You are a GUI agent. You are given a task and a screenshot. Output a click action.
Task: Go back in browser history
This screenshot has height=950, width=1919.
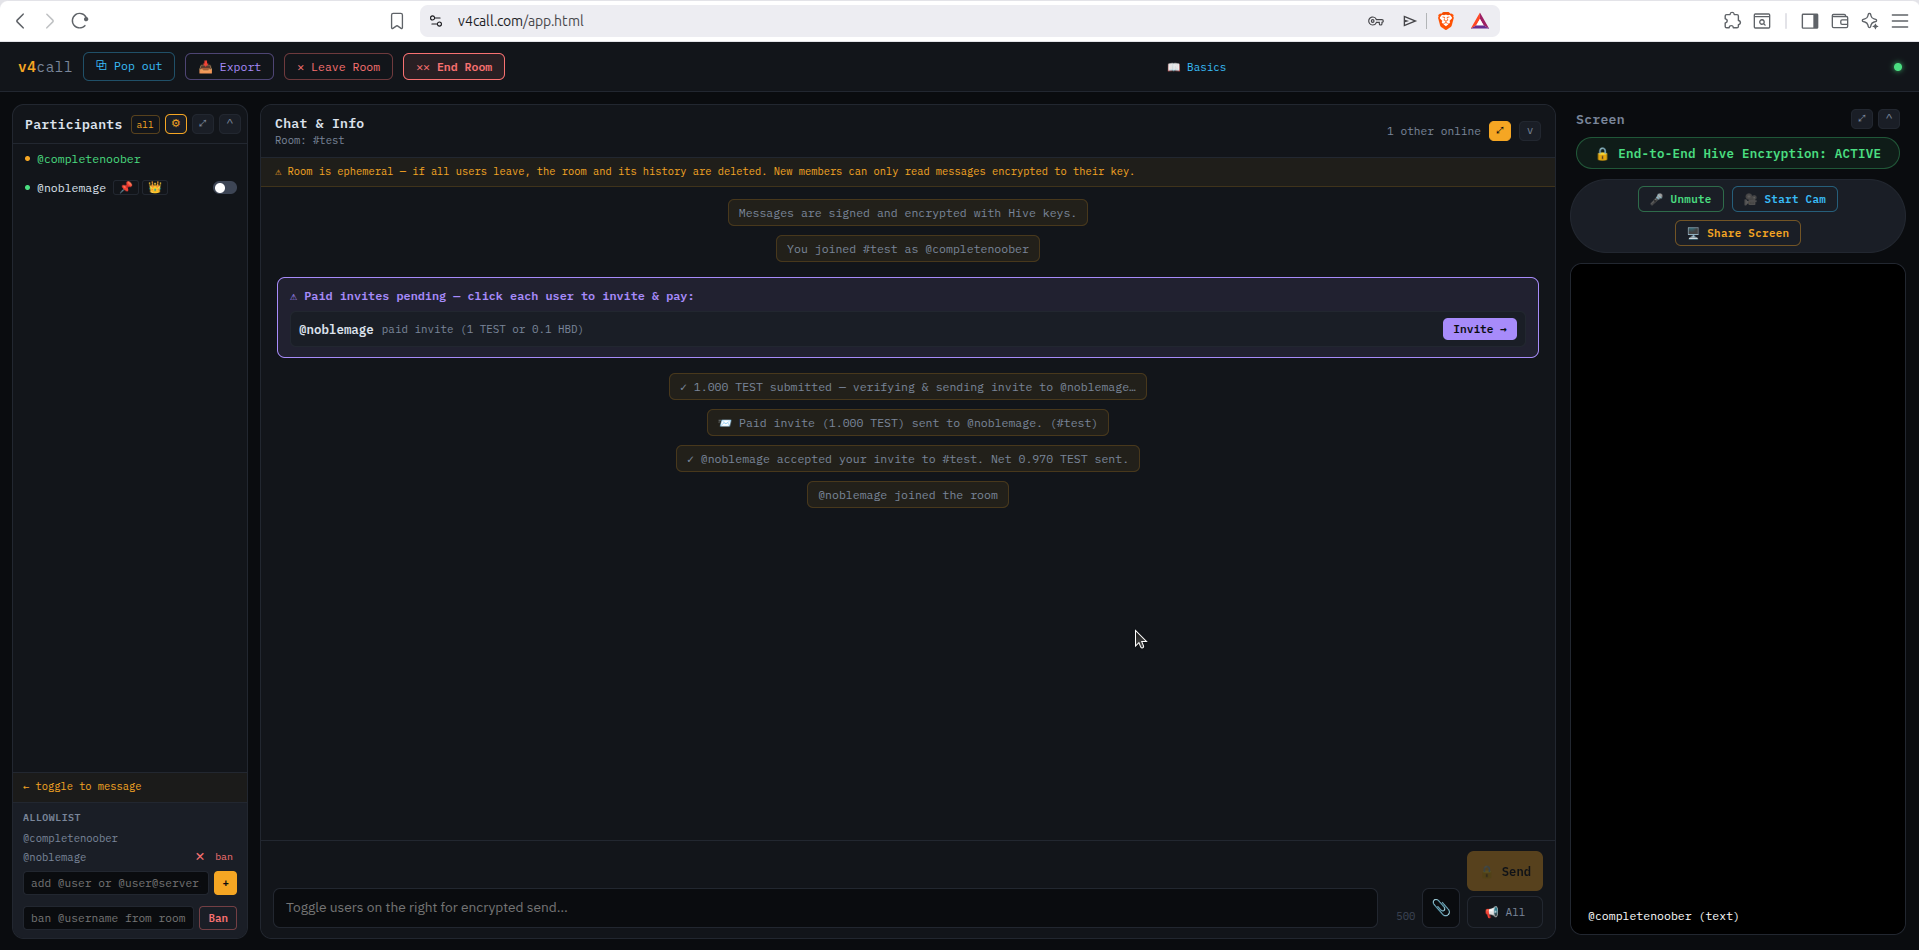[20, 20]
